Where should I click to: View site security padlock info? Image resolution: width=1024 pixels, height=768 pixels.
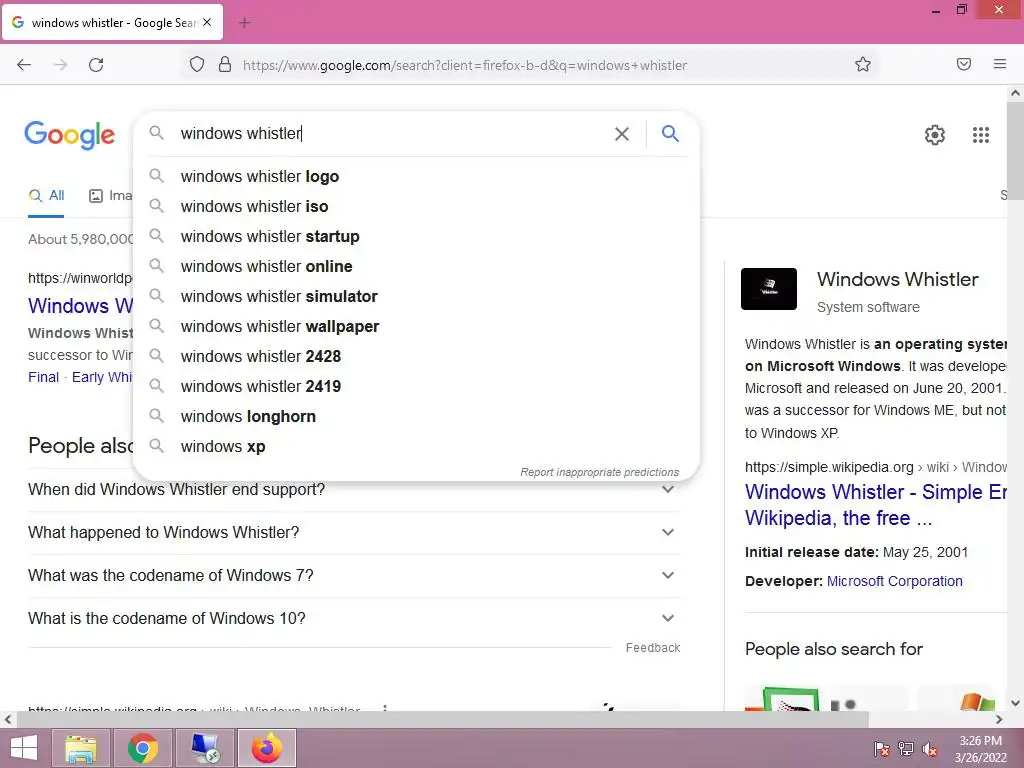point(225,64)
